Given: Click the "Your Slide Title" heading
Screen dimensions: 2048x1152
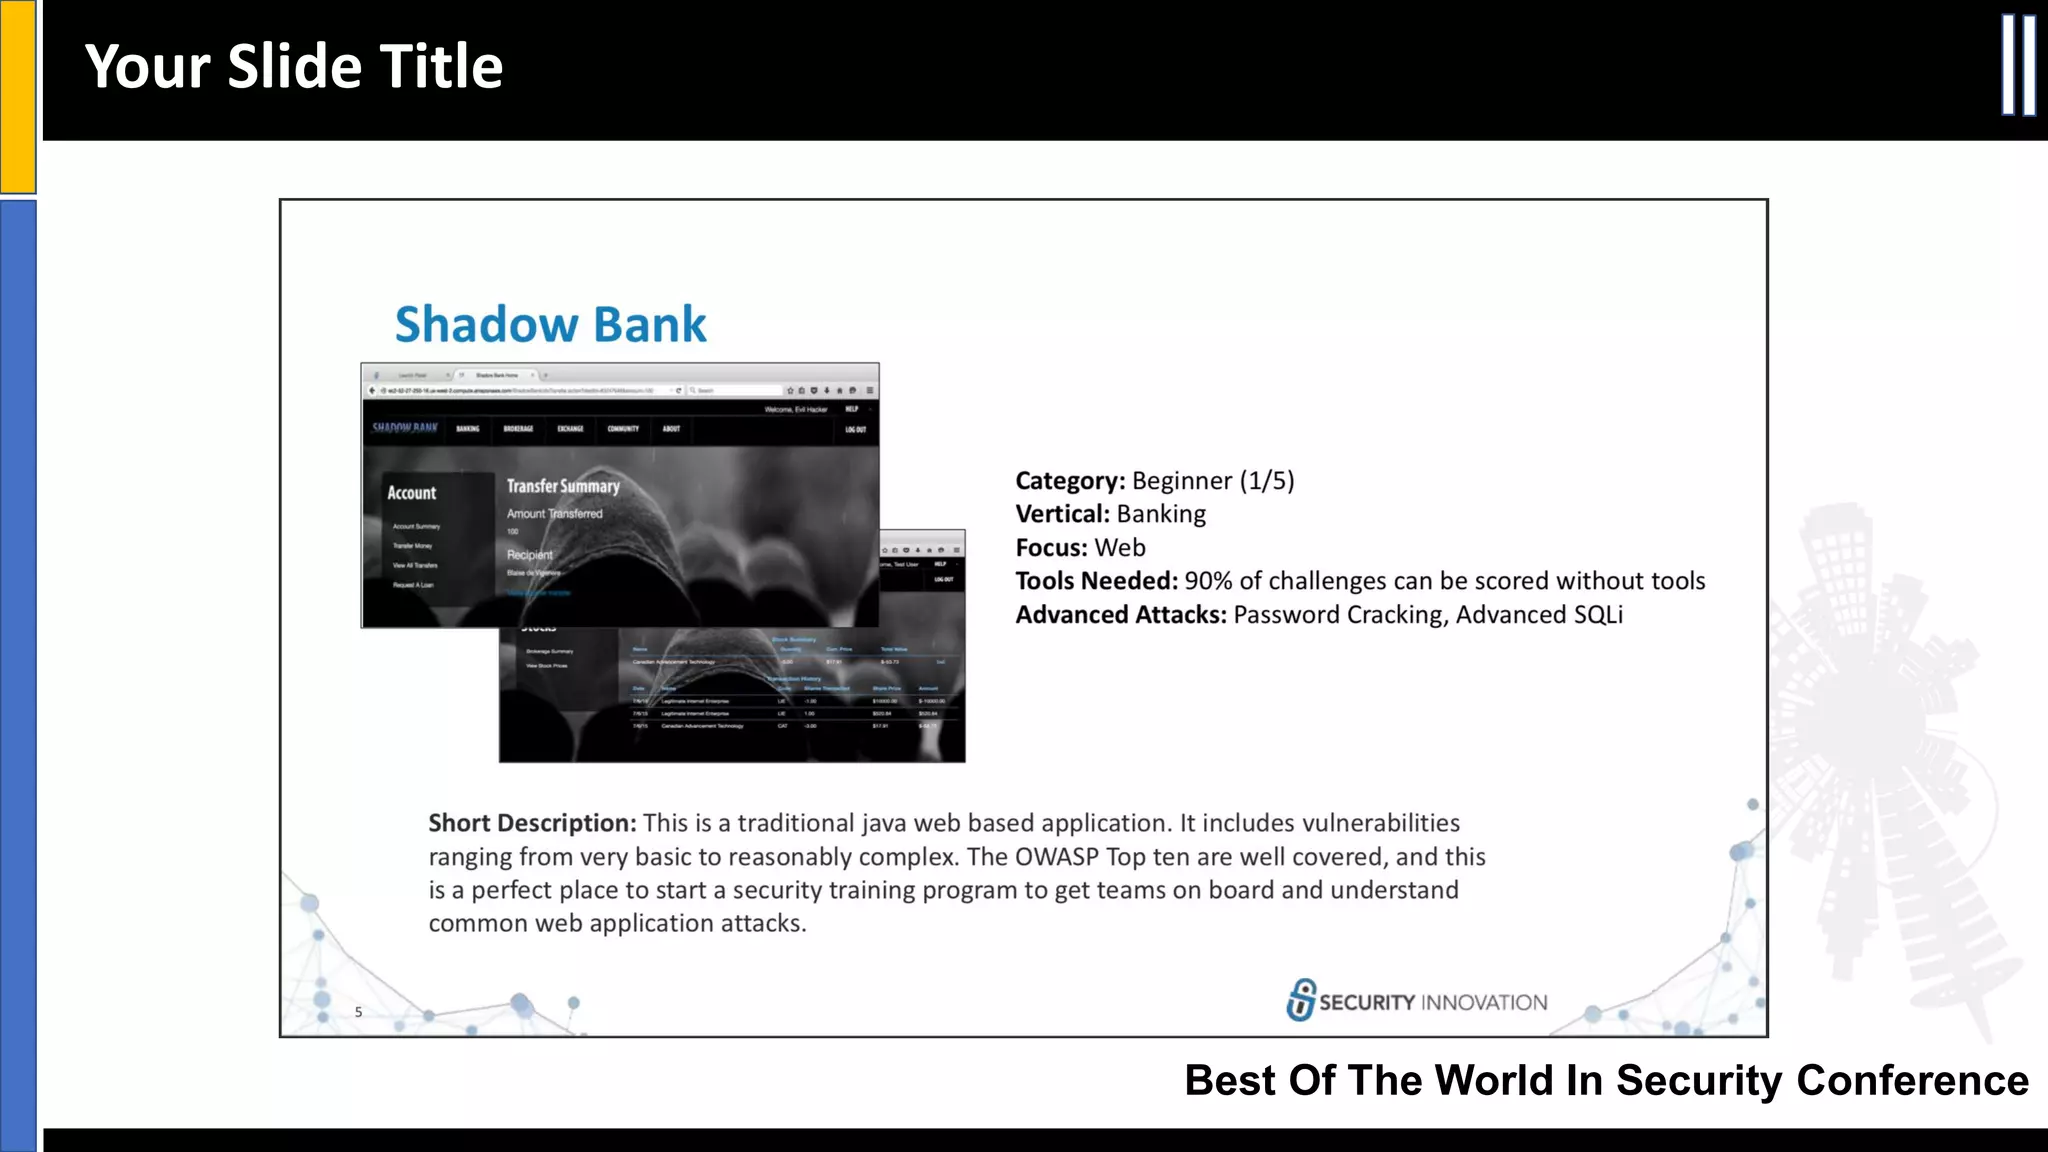Looking at the screenshot, I should pyautogui.click(x=294, y=66).
